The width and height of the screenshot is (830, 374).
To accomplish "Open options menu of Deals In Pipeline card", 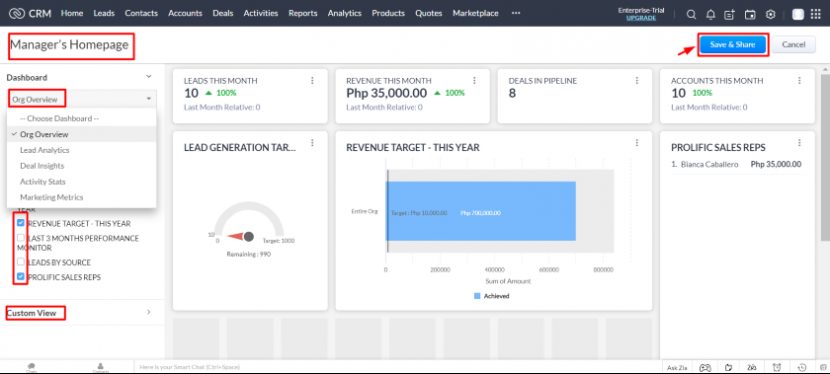I will (637, 80).
